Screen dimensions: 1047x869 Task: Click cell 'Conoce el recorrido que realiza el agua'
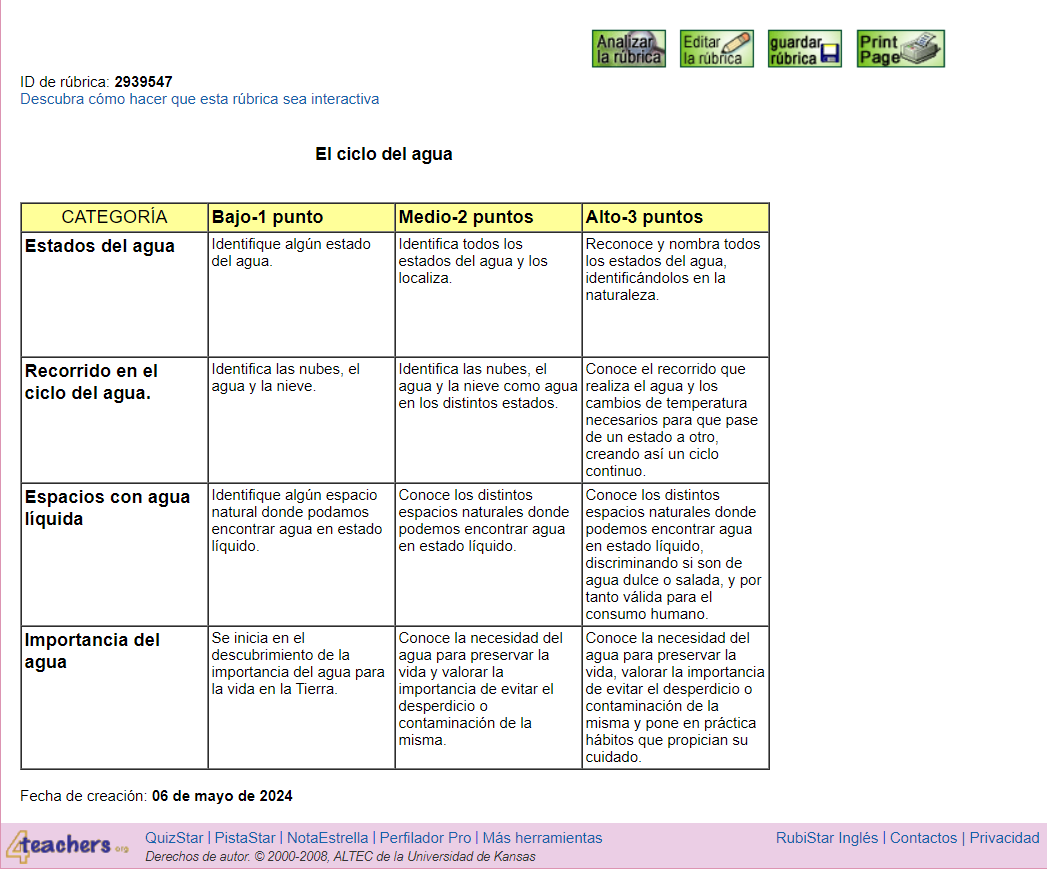click(675, 420)
